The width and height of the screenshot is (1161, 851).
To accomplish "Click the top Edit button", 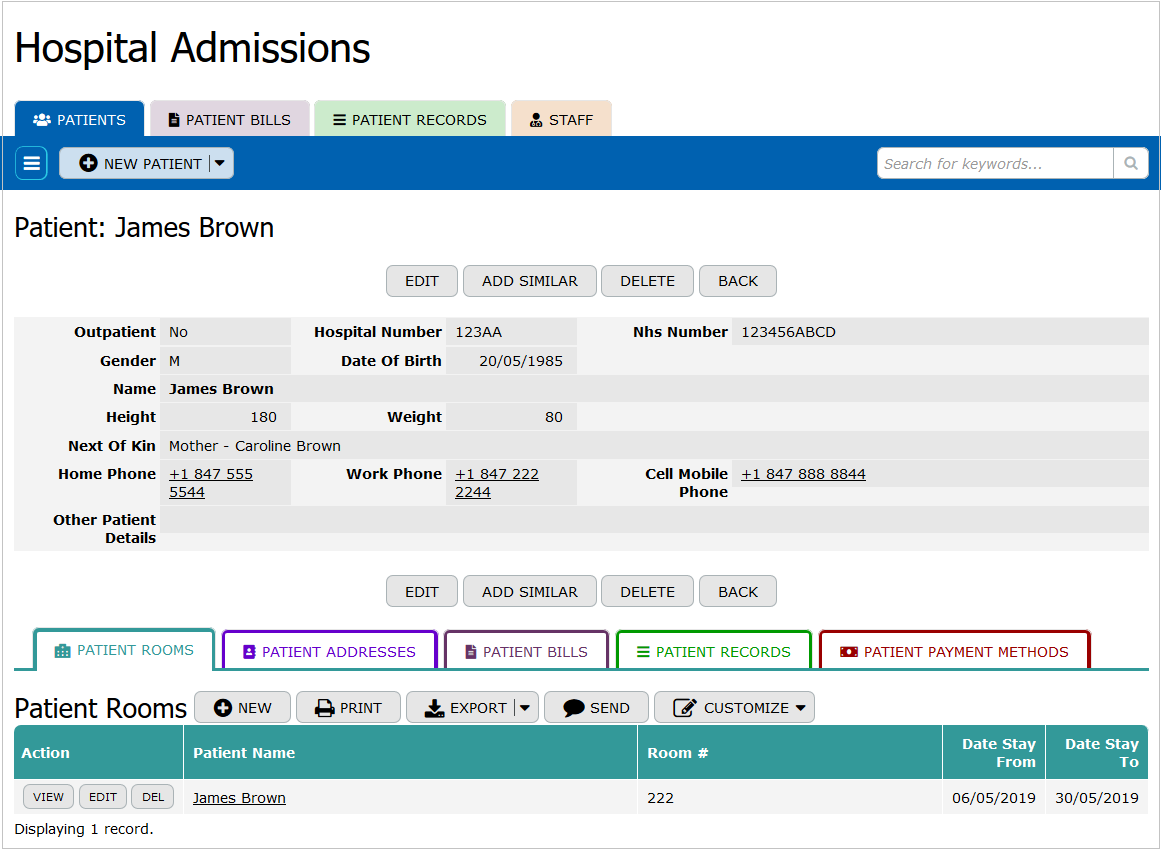I will click(421, 281).
